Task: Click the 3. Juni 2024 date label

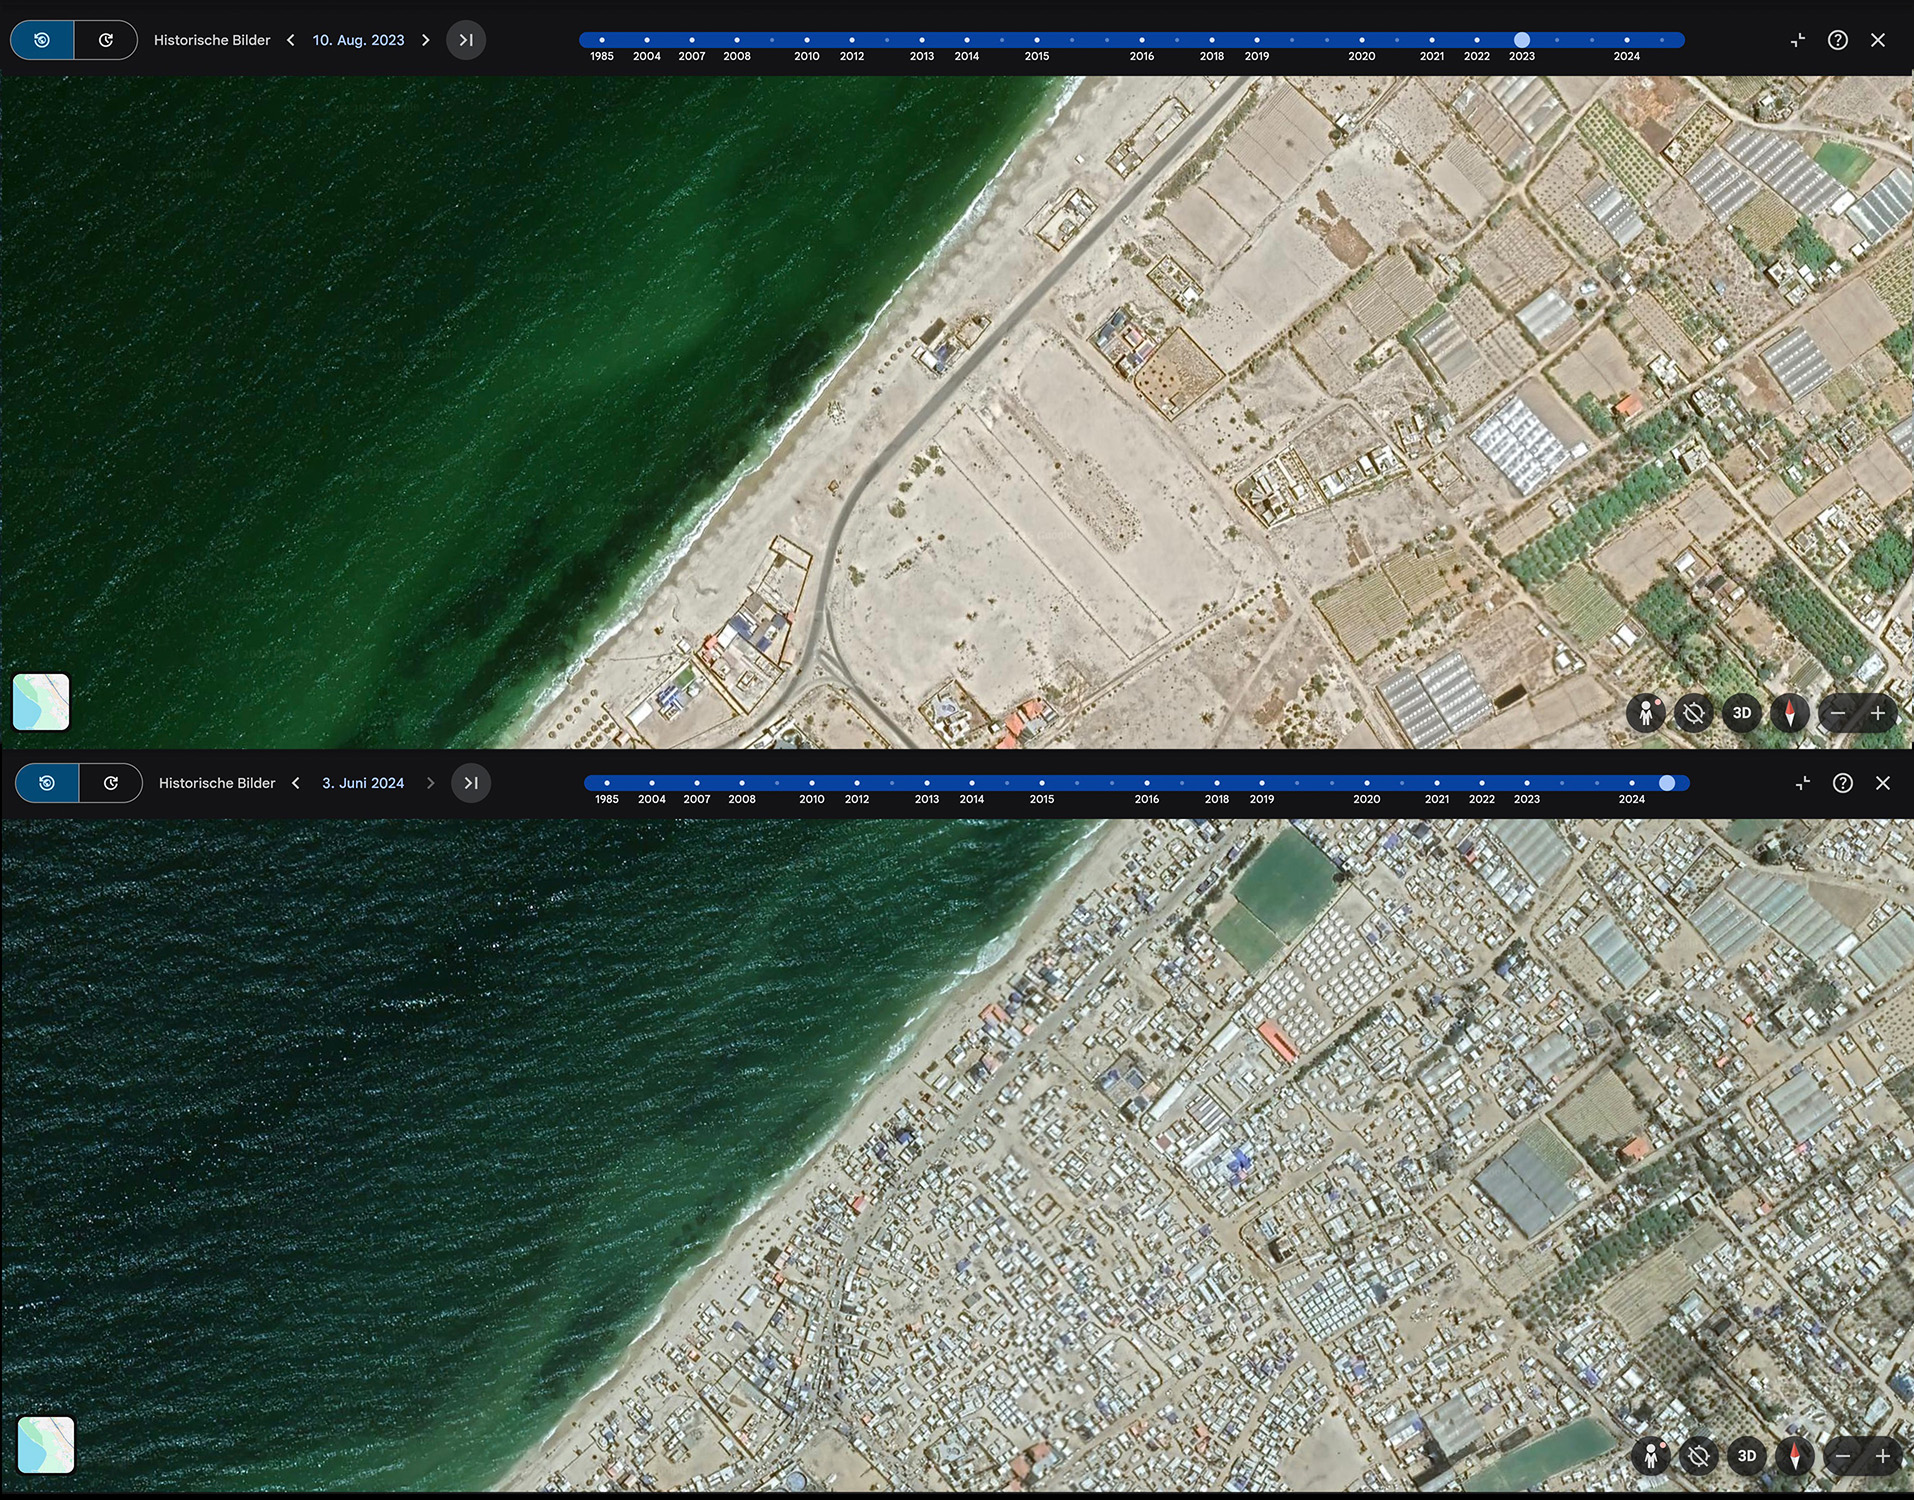Action: pyautogui.click(x=363, y=783)
